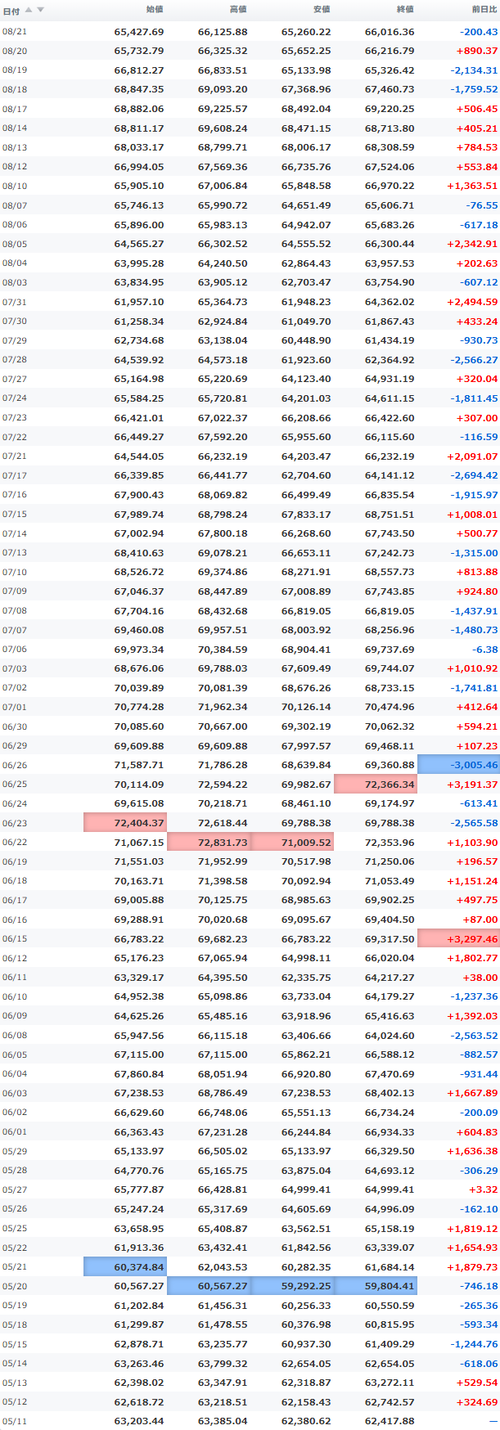Select the 始値 column header
Screen dimensions: 500x1430
pyautogui.click(x=154, y=9)
